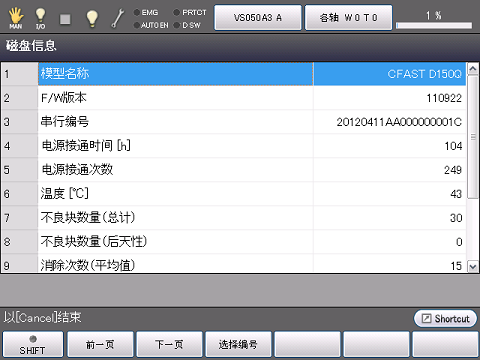This screenshot has height=360, width=480.
Task: Open the Shortcut button
Action: 445,318
